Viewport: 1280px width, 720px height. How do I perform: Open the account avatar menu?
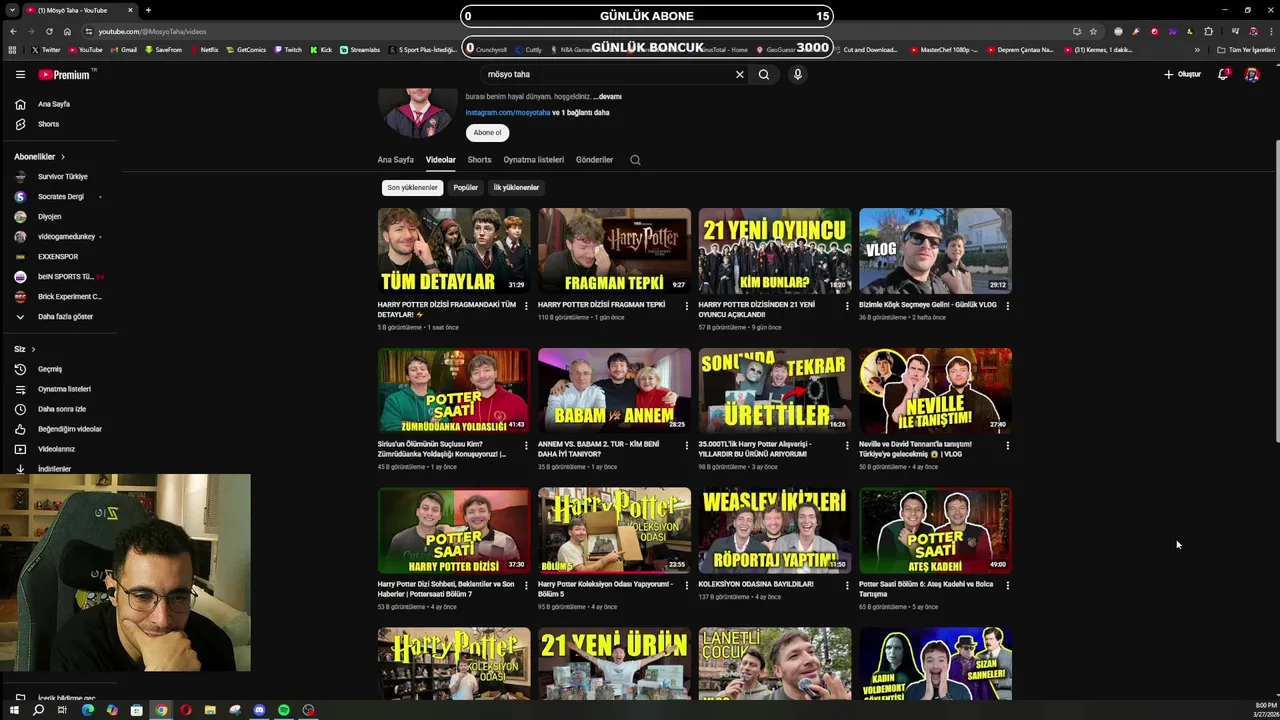[1251, 74]
